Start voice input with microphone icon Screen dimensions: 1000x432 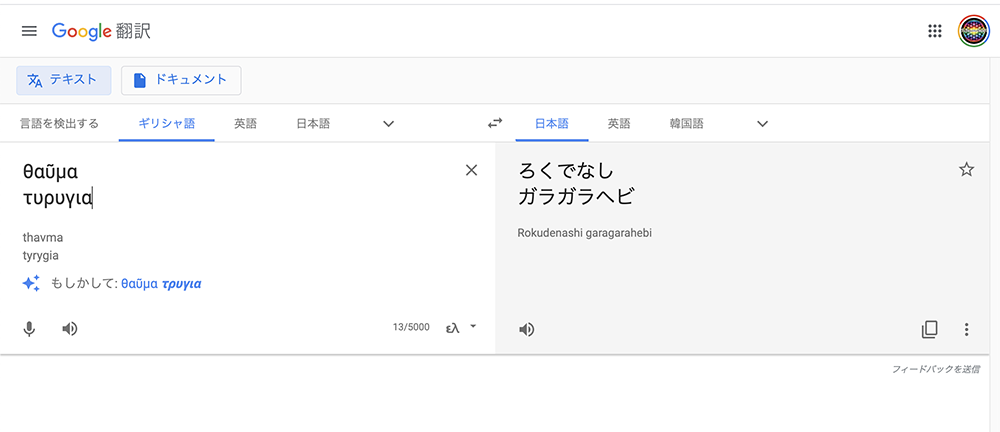click(30, 329)
